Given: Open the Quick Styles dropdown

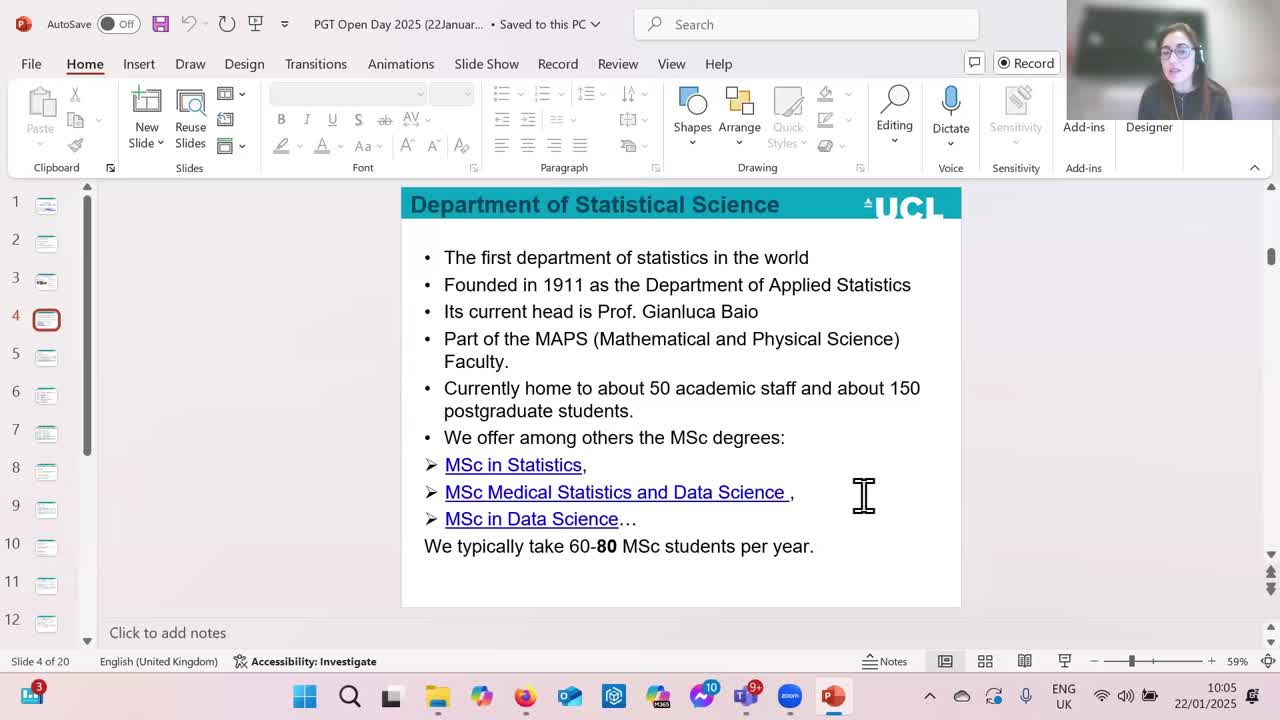Looking at the screenshot, I should pos(788,113).
